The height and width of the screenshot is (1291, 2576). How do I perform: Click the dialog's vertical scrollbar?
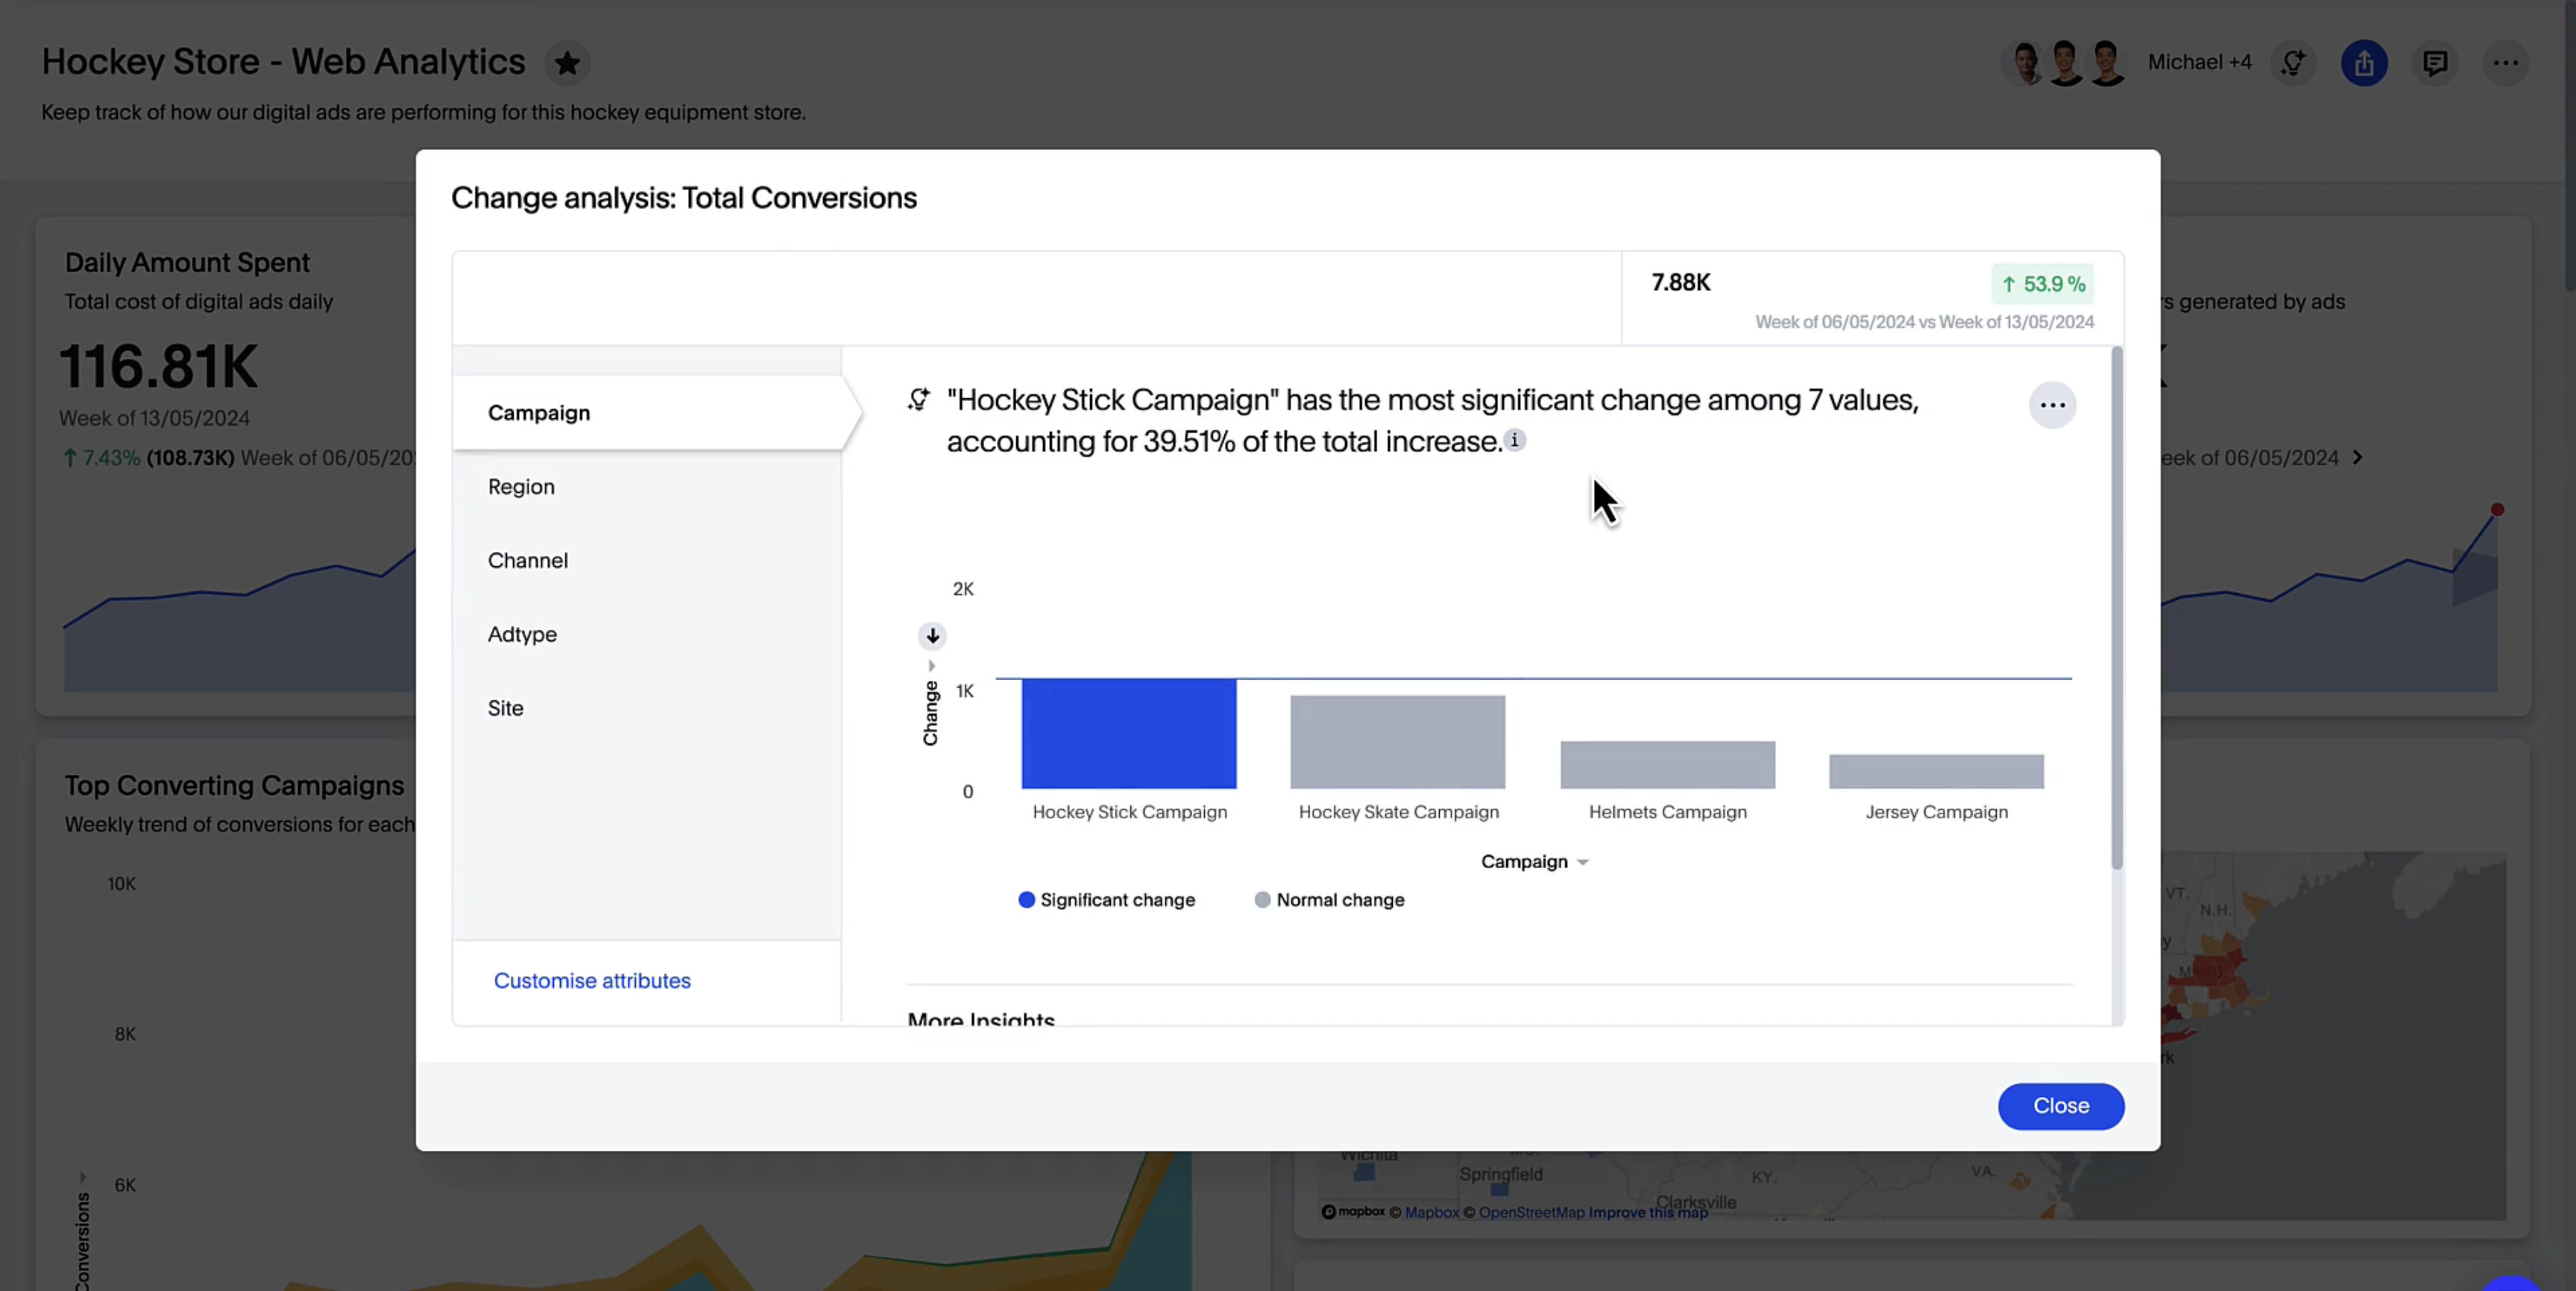point(2116,608)
